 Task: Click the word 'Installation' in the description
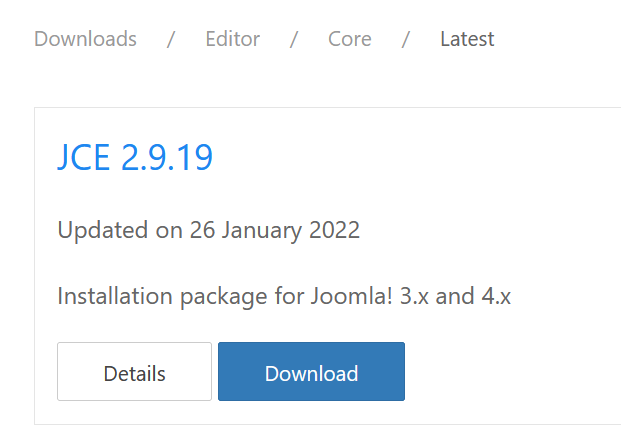tap(115, 296)
